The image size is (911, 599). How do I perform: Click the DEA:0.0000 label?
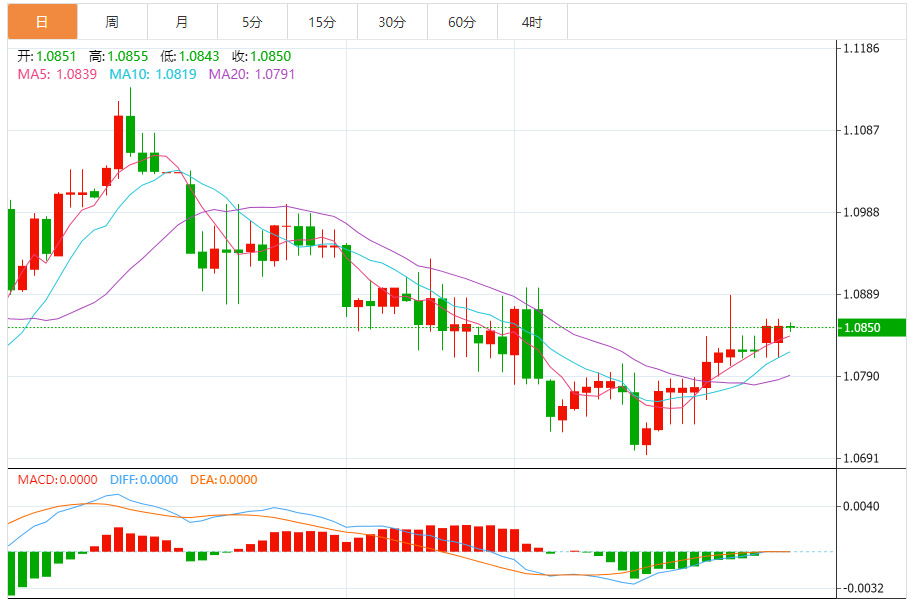tap(224, 480)
